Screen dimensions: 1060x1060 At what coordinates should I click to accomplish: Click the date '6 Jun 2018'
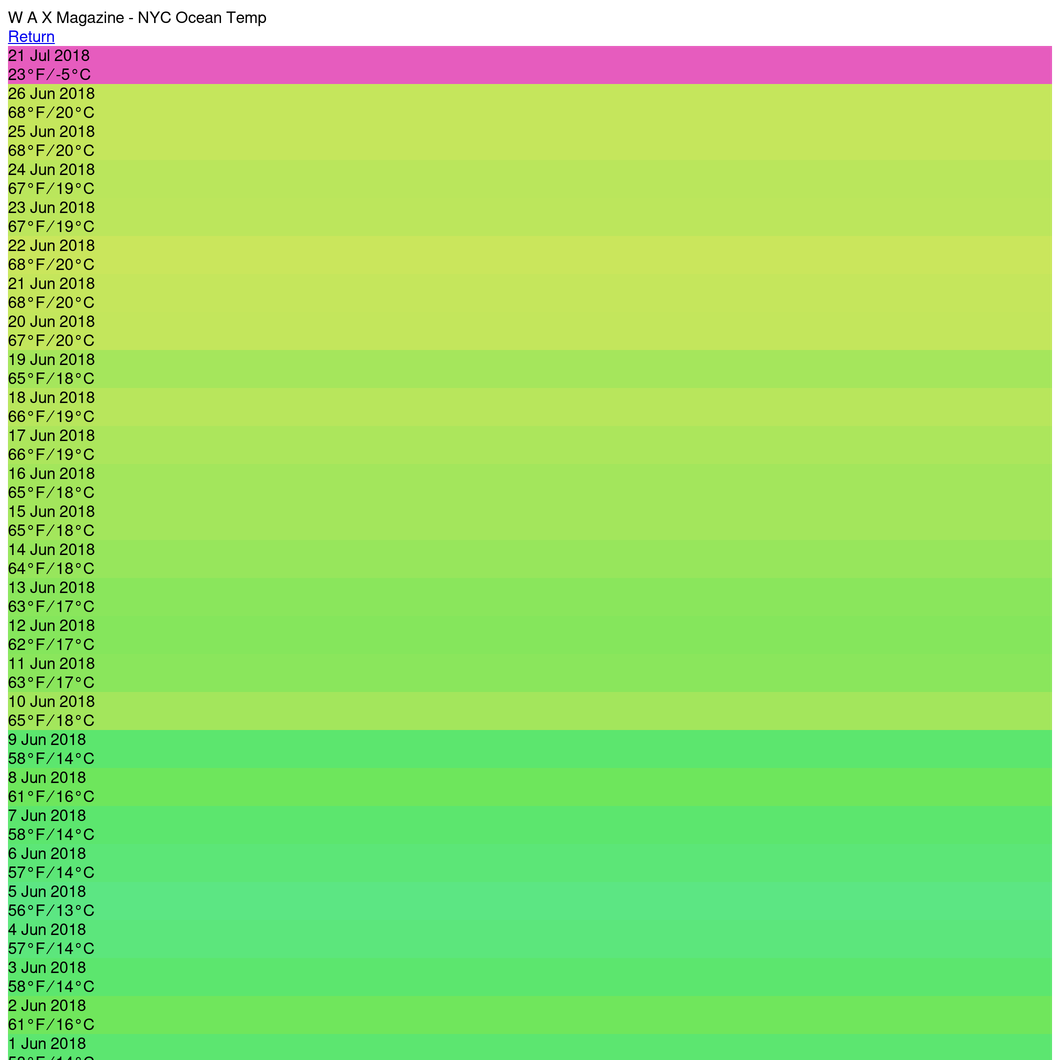pos(47,853)
